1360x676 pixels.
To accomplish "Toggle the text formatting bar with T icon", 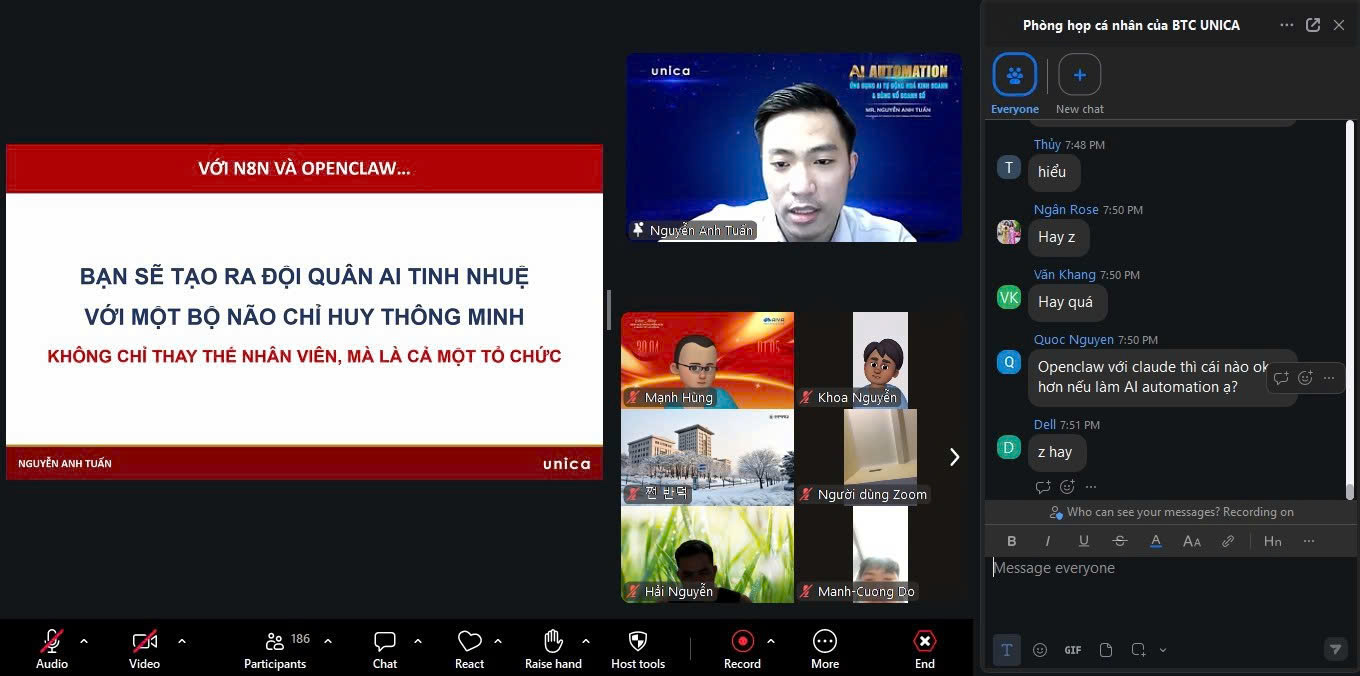I will (x=1007, y=650).
